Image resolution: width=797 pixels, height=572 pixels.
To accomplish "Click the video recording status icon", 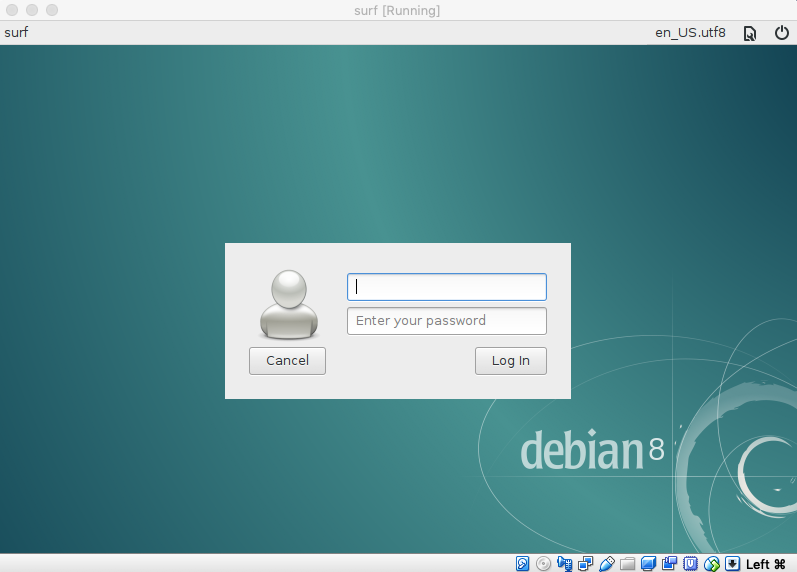I will click(x=669, y=563).
